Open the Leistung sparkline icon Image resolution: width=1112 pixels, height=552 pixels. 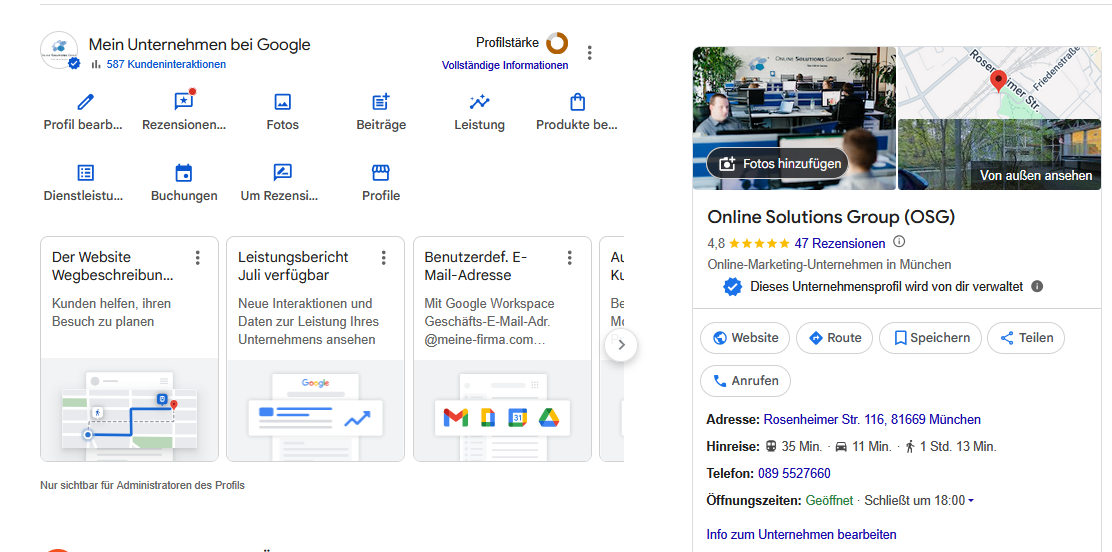pyautogui.click(x=479, y=102)
